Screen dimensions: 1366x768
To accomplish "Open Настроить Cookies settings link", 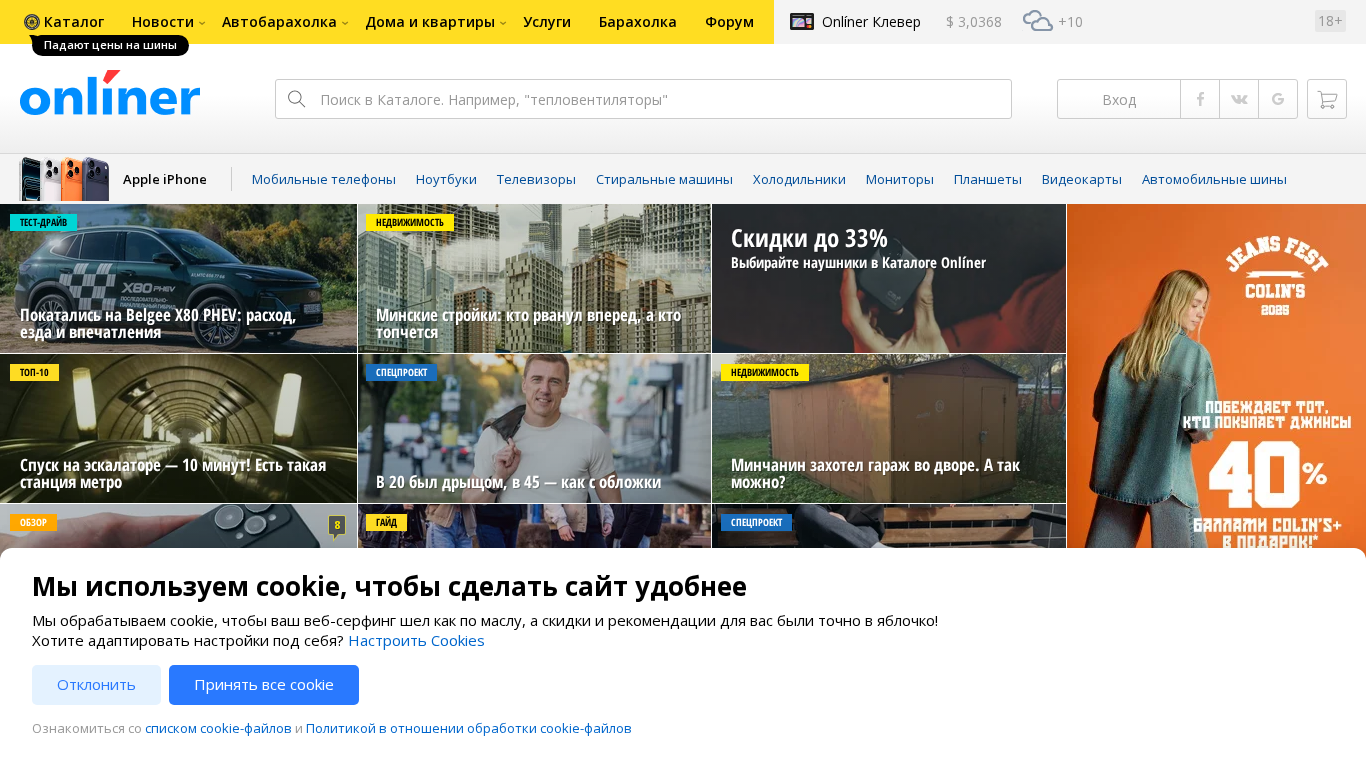I will [x=416, y=641].
